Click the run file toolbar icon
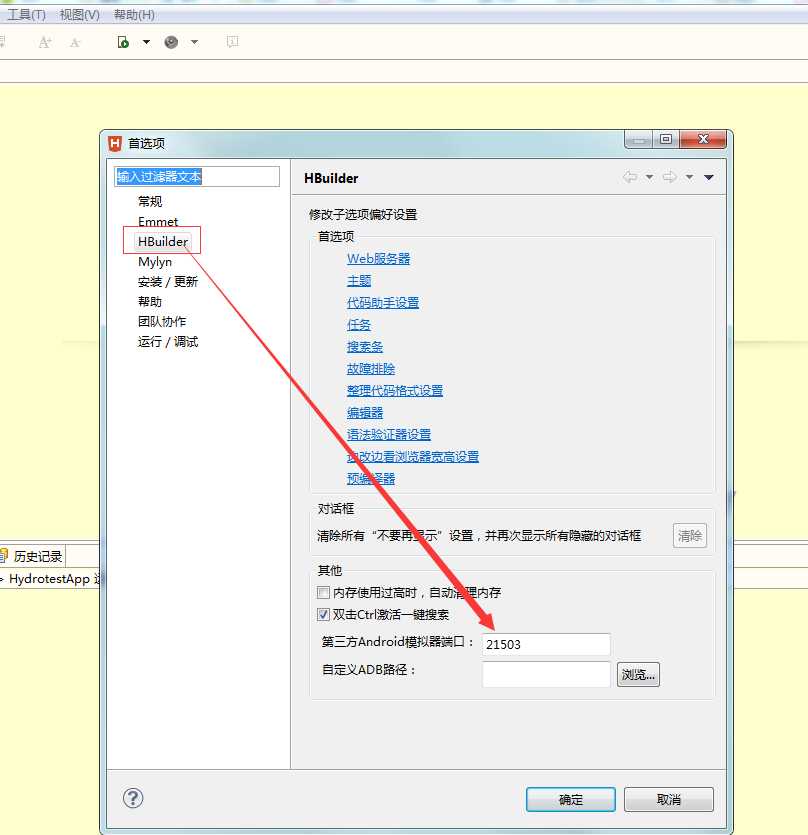The image size is (808, 835). [123, 42]
